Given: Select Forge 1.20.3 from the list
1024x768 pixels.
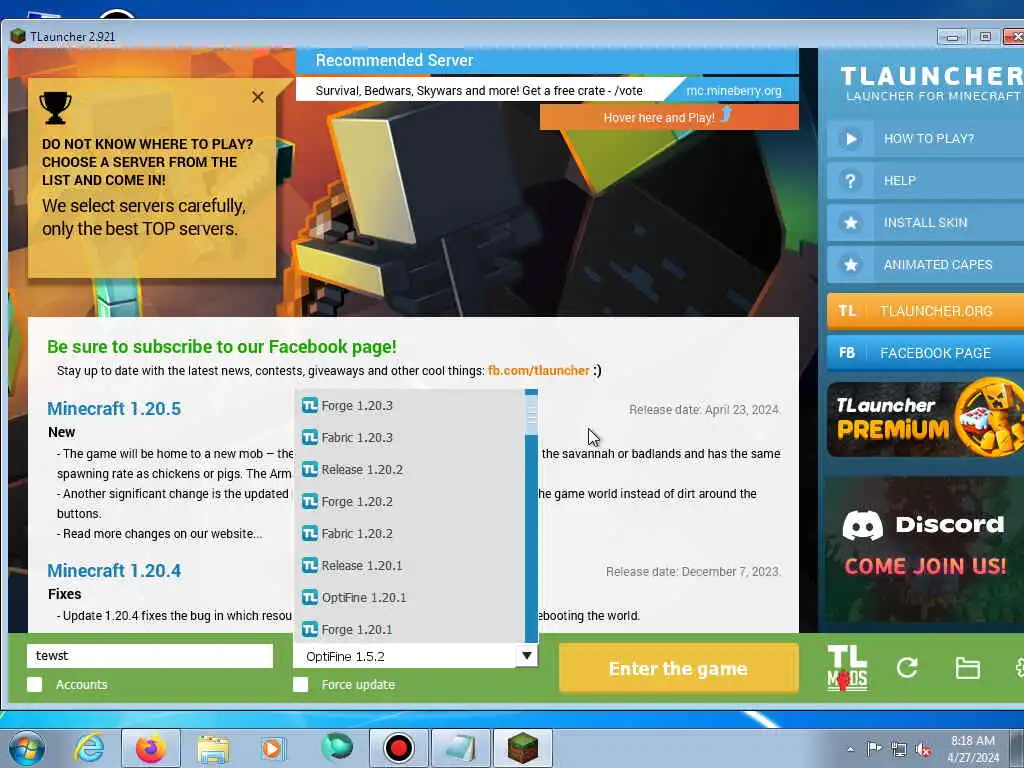Looking at the screenshot, I should [x=409, y=406].
